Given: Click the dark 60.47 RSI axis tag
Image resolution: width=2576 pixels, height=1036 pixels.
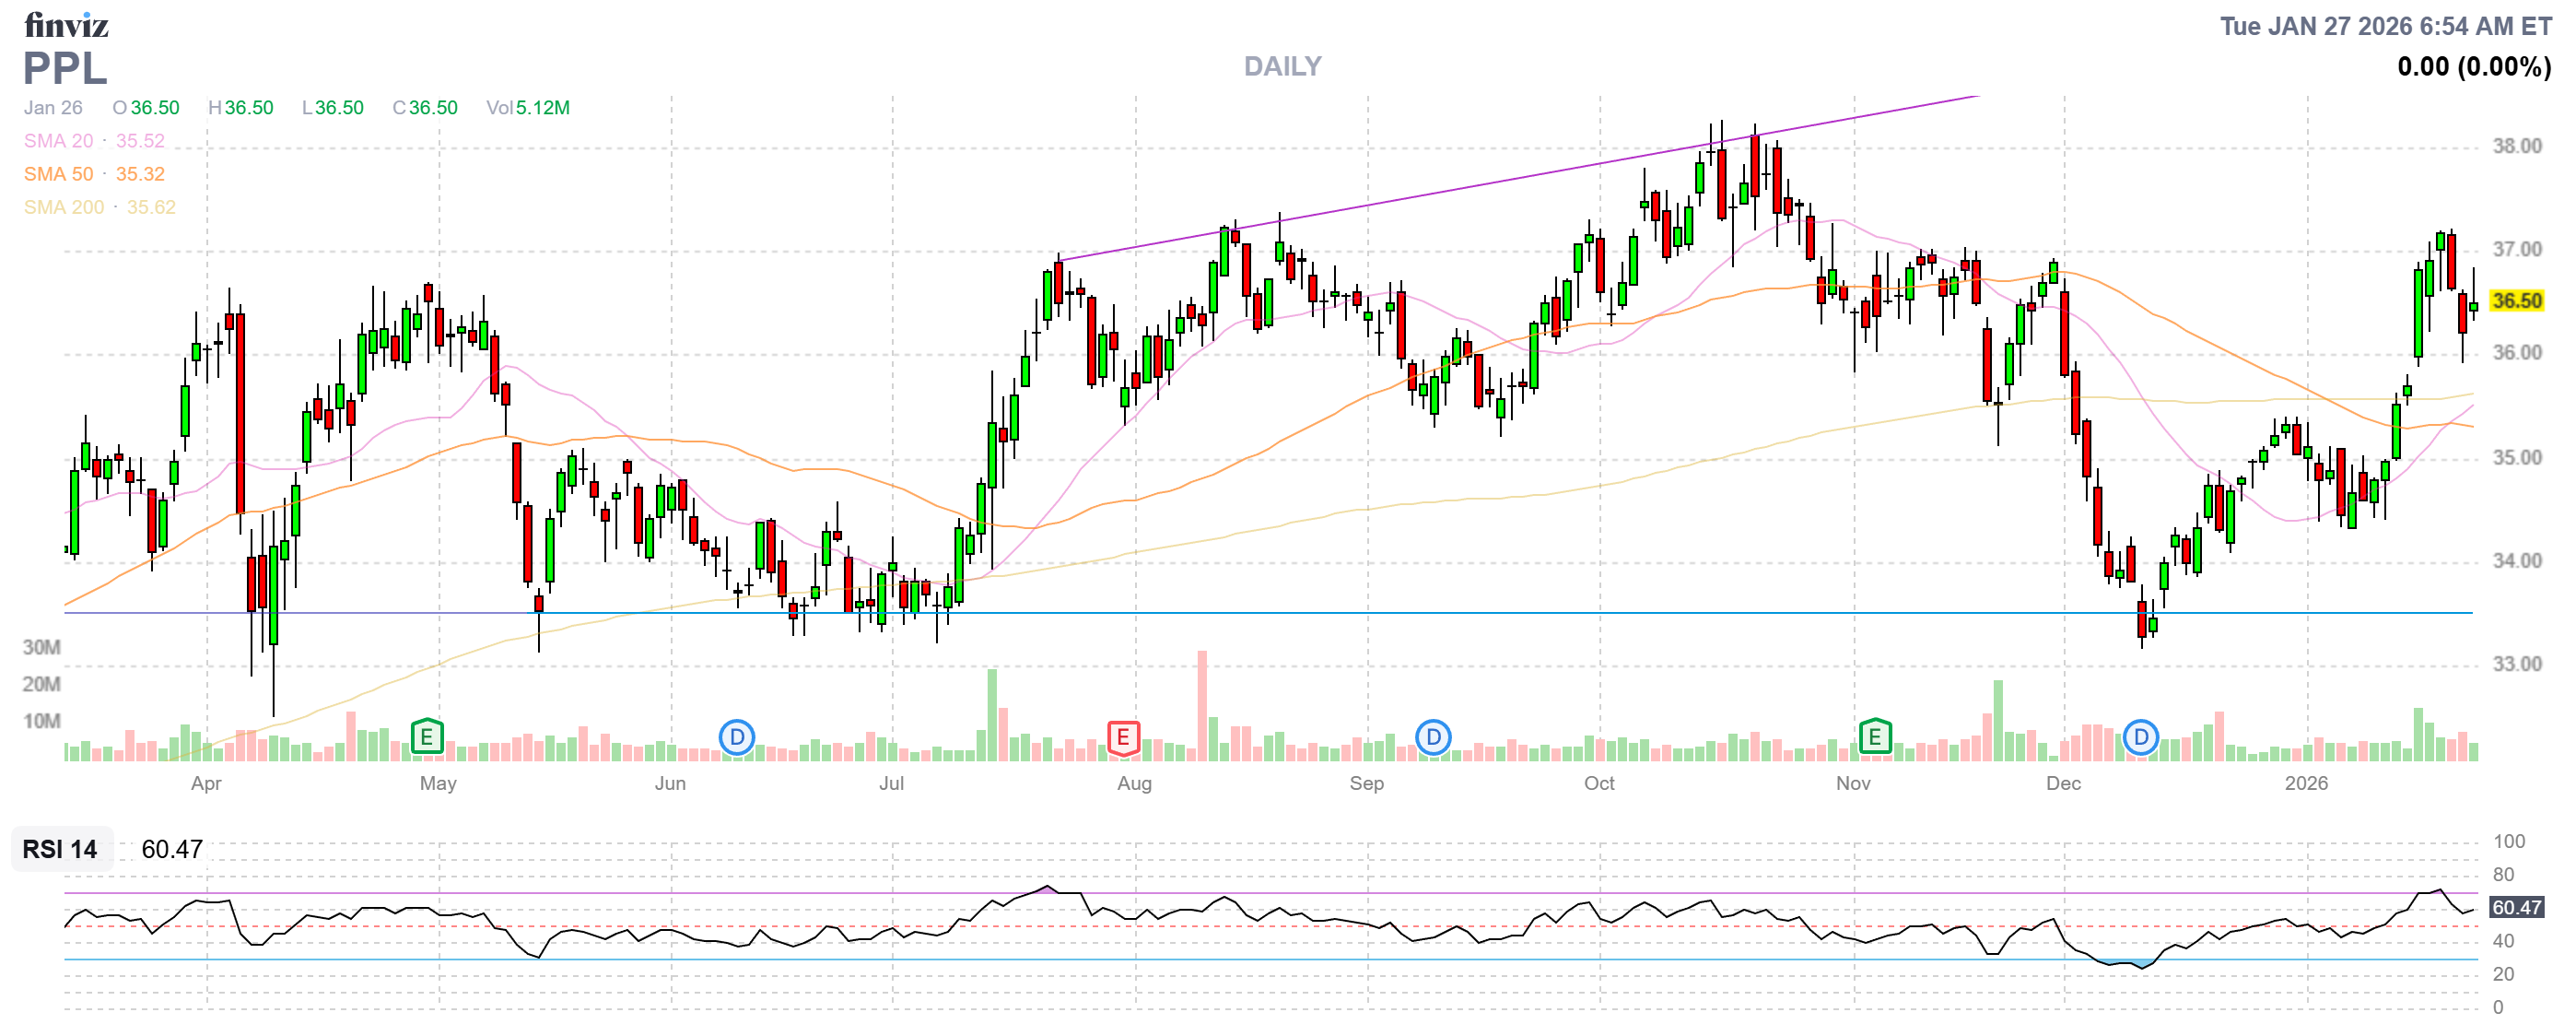Looking at the screenshot, I should click(2516, 908).
